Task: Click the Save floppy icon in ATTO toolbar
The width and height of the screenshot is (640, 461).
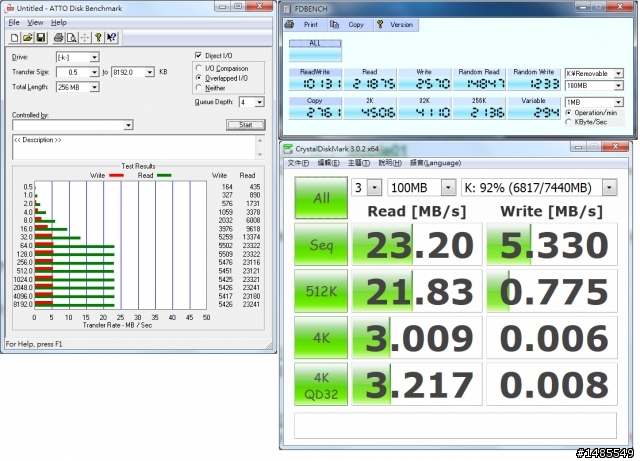Action: 41,38
